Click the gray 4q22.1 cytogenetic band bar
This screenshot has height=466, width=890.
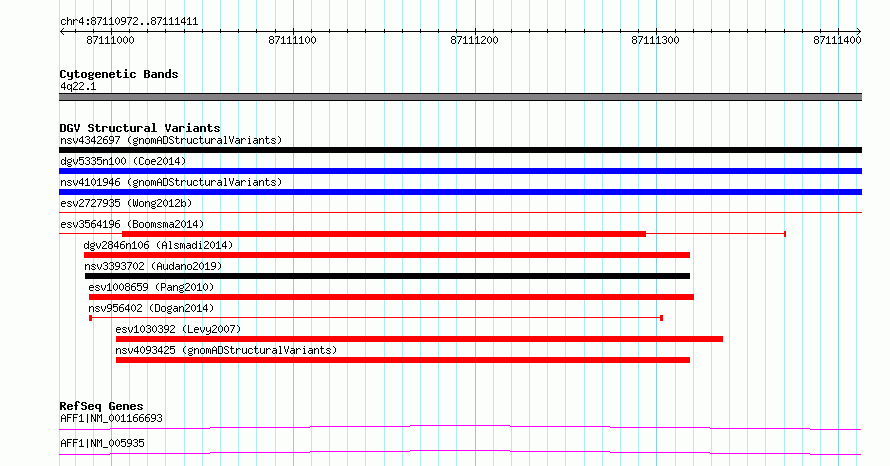(460, 97)
